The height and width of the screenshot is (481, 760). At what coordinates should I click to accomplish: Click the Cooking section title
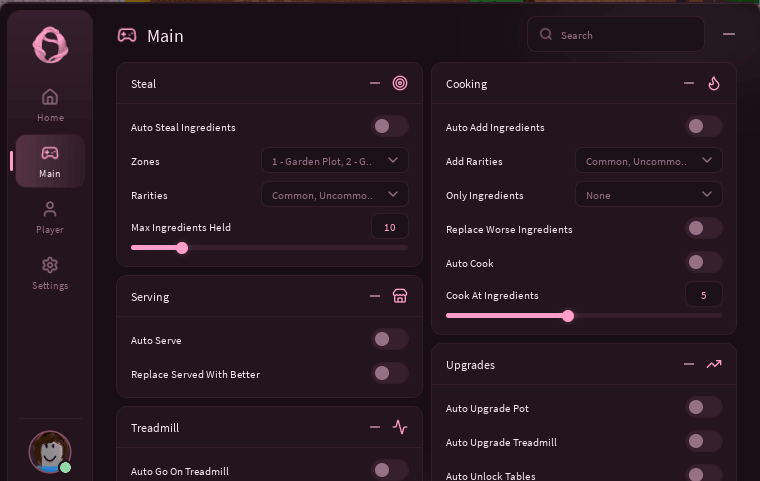pos(466,84)
